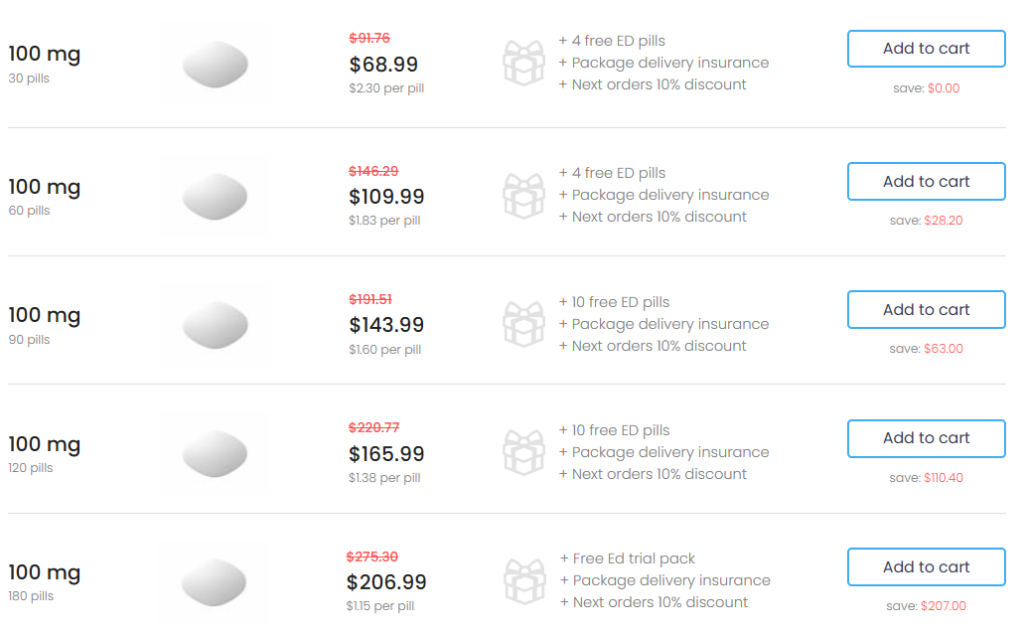The image size is (1024, 637).
Task: Add the 120 pills option to cart
Action: [x=926, y=438]
